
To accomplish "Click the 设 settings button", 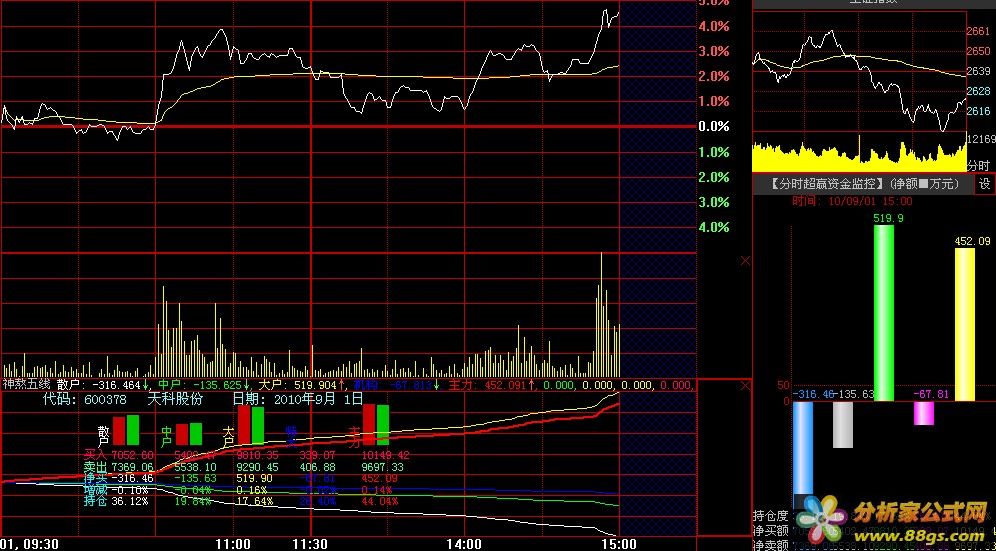I will (985, 184).
